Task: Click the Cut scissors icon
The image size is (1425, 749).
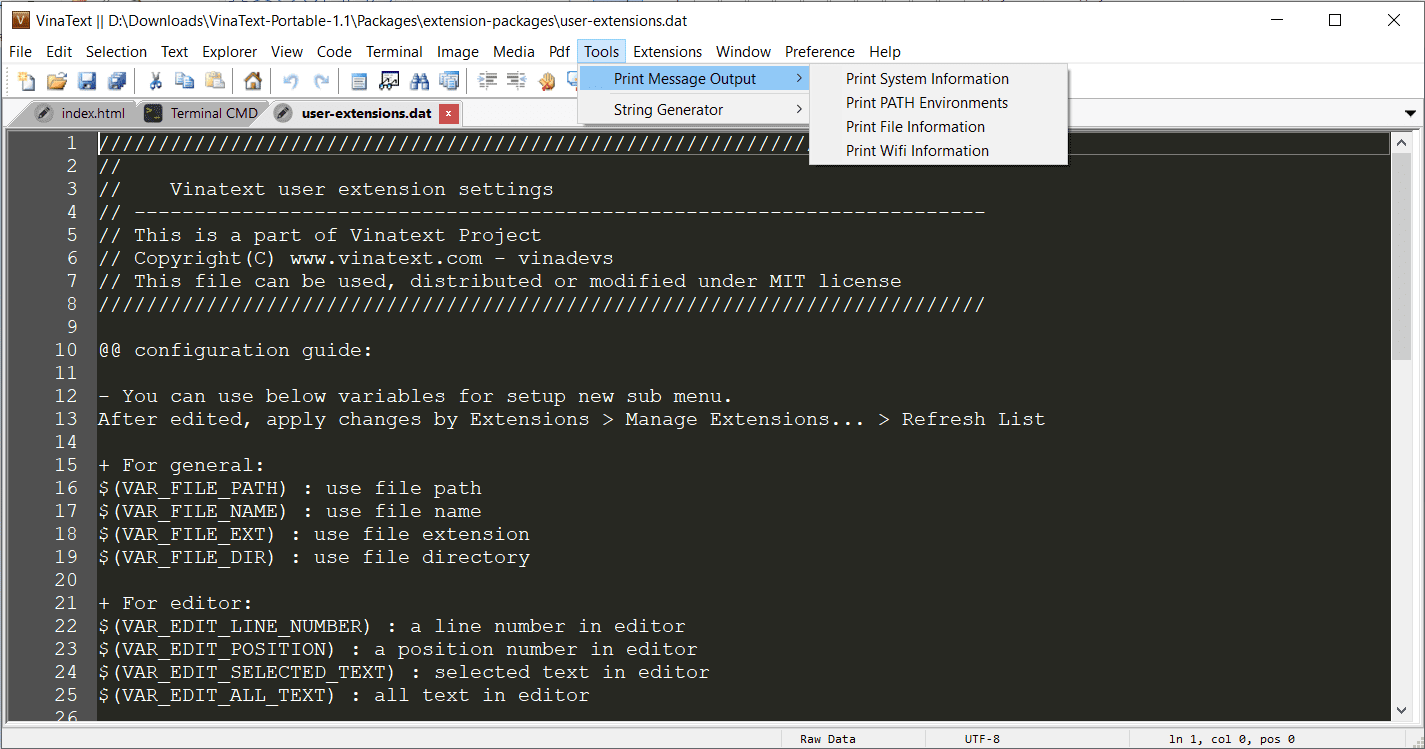Action: tap(155, 81)
